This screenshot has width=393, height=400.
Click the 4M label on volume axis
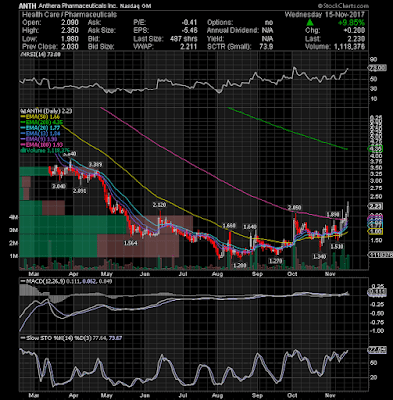(13, 217)
